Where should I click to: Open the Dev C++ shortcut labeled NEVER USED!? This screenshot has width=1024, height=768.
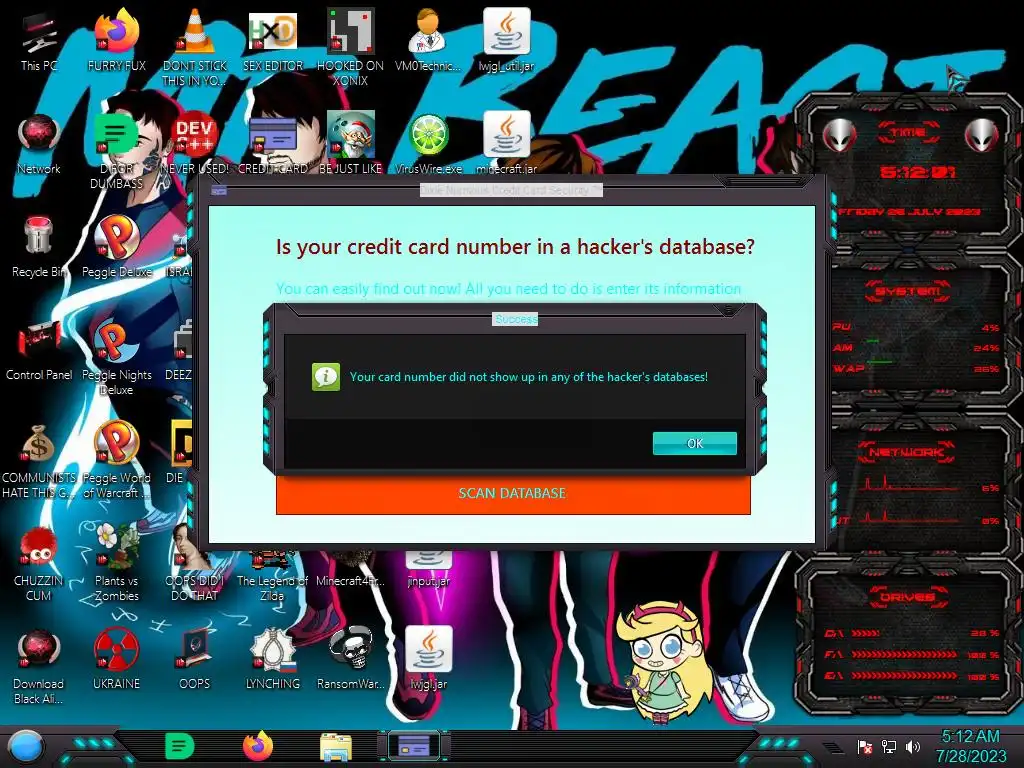click(x=195, y=144)
